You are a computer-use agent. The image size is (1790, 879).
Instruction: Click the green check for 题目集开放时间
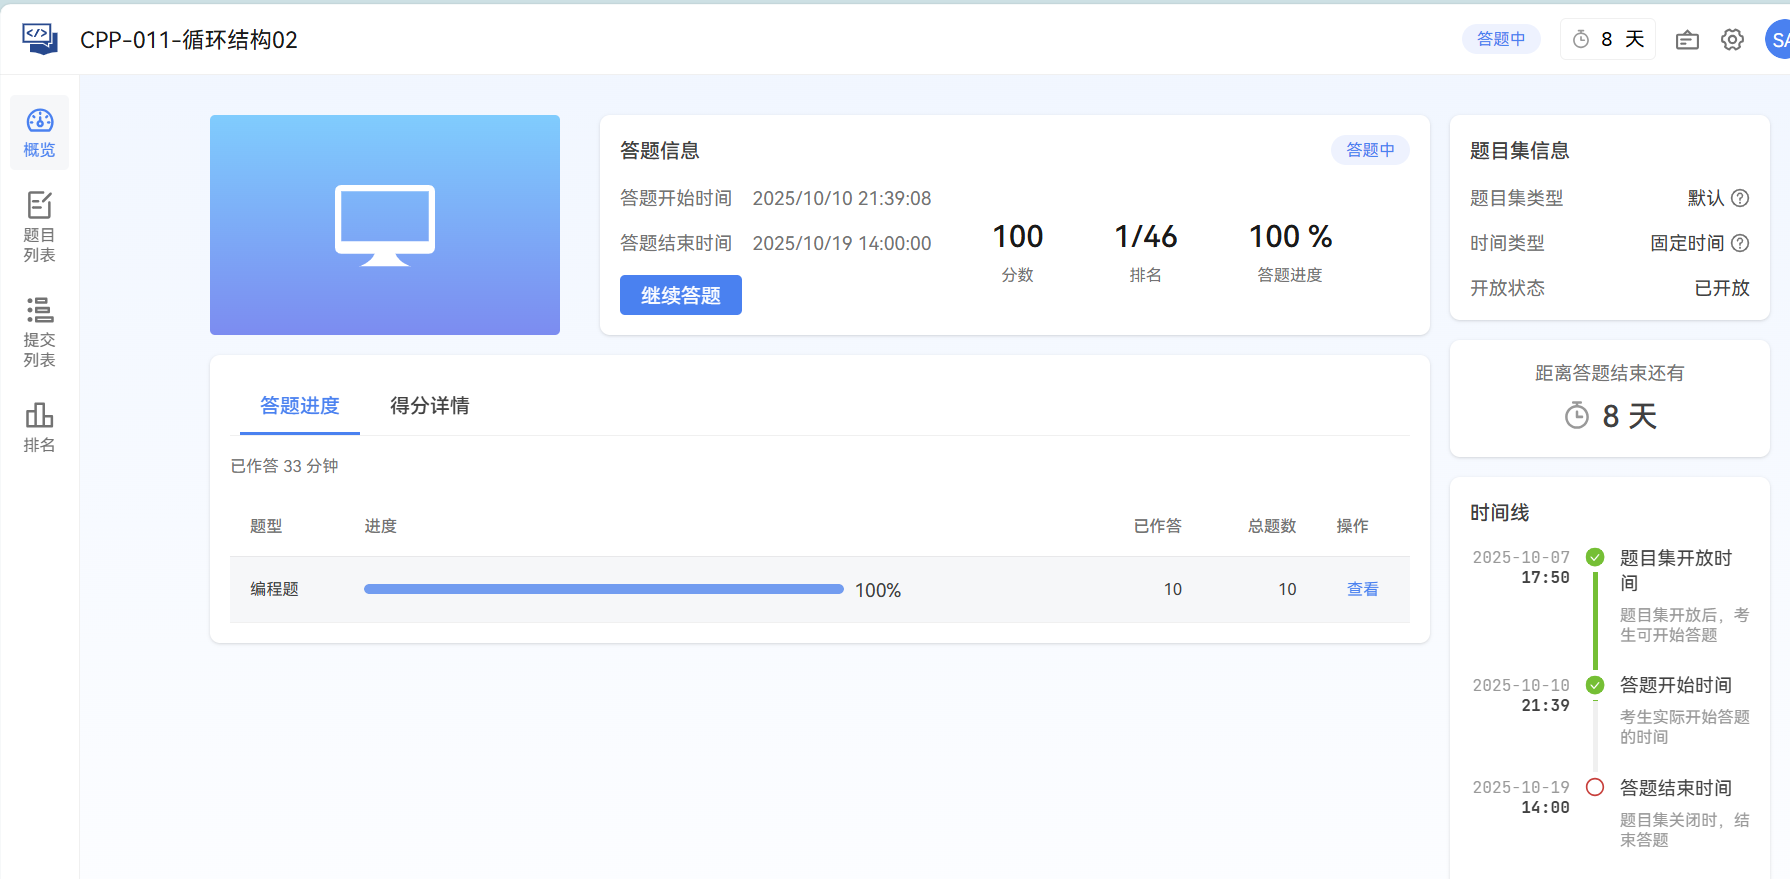1595,557
